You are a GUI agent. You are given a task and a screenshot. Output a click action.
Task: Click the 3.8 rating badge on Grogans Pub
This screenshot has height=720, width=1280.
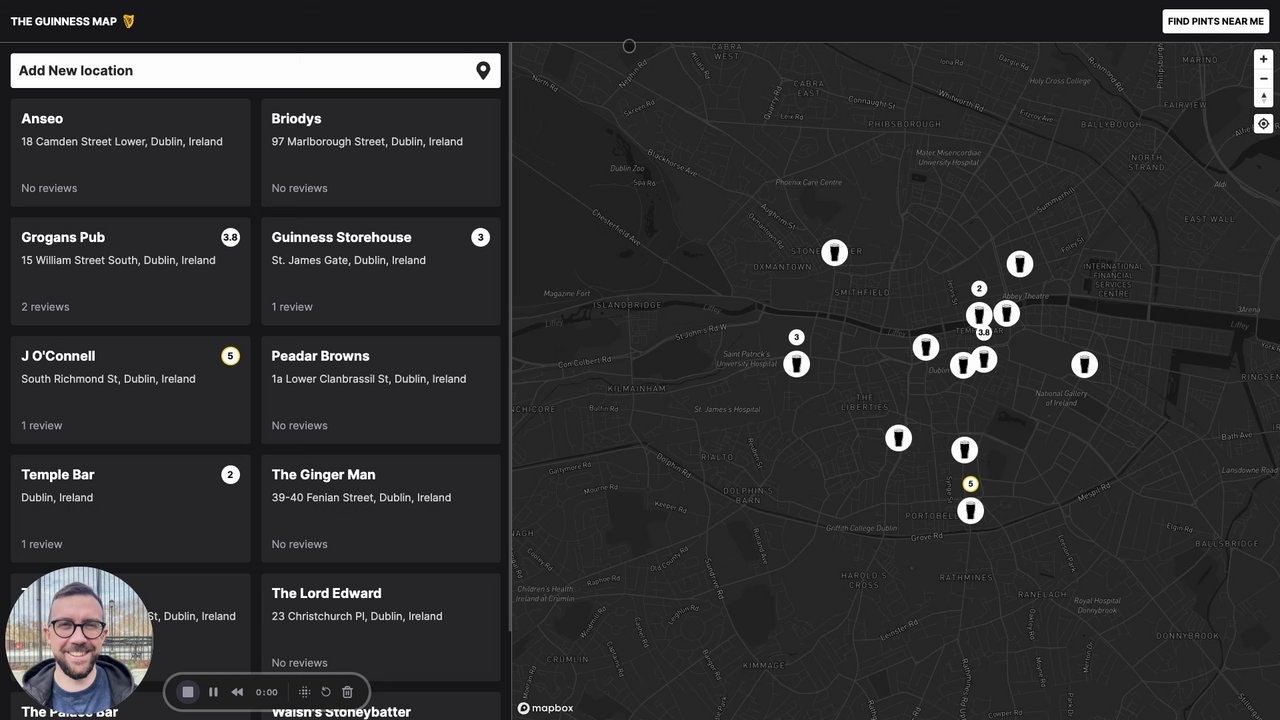(x=230, y=237)
